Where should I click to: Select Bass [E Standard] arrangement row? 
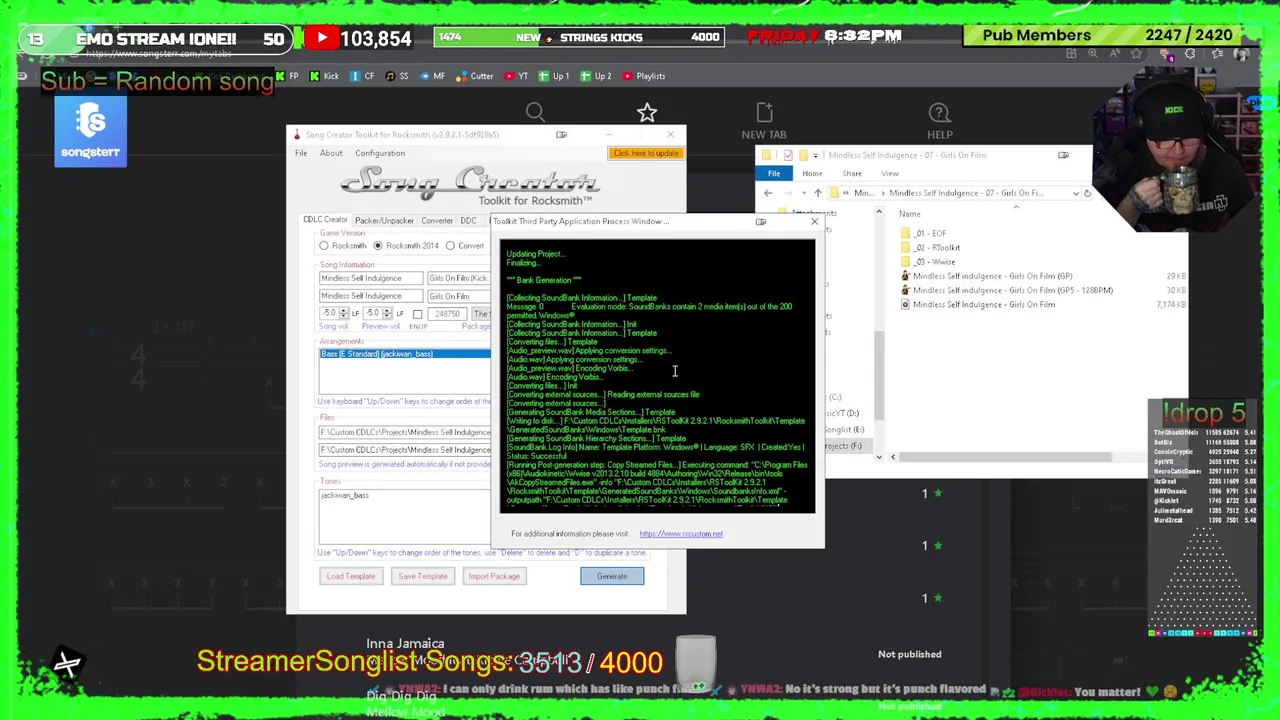[405, 354]
